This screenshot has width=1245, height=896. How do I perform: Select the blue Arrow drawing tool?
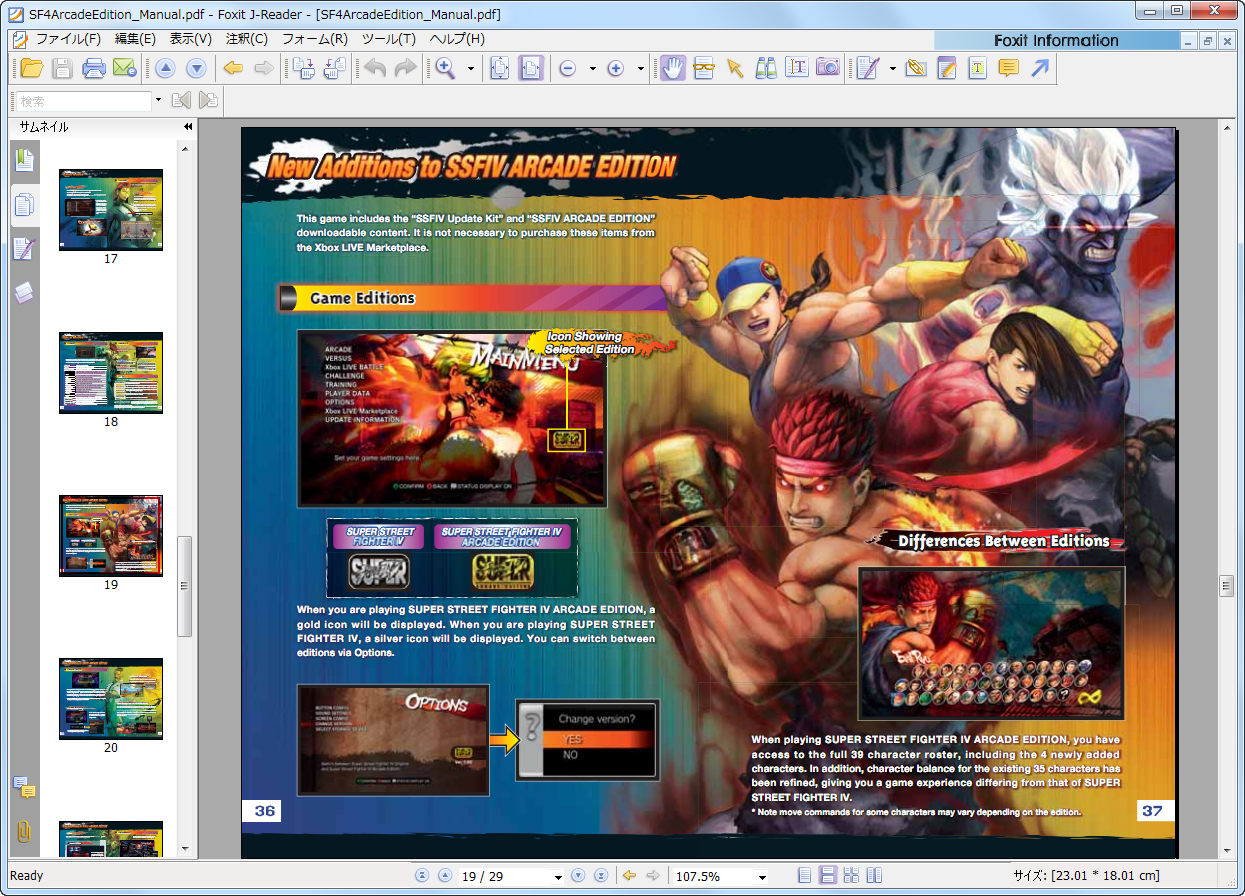tap(1040, 68)
